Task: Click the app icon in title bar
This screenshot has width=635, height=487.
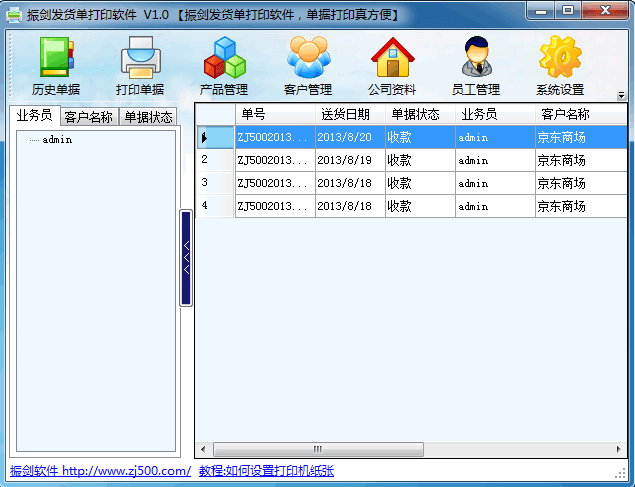Action: pos(14,12)
